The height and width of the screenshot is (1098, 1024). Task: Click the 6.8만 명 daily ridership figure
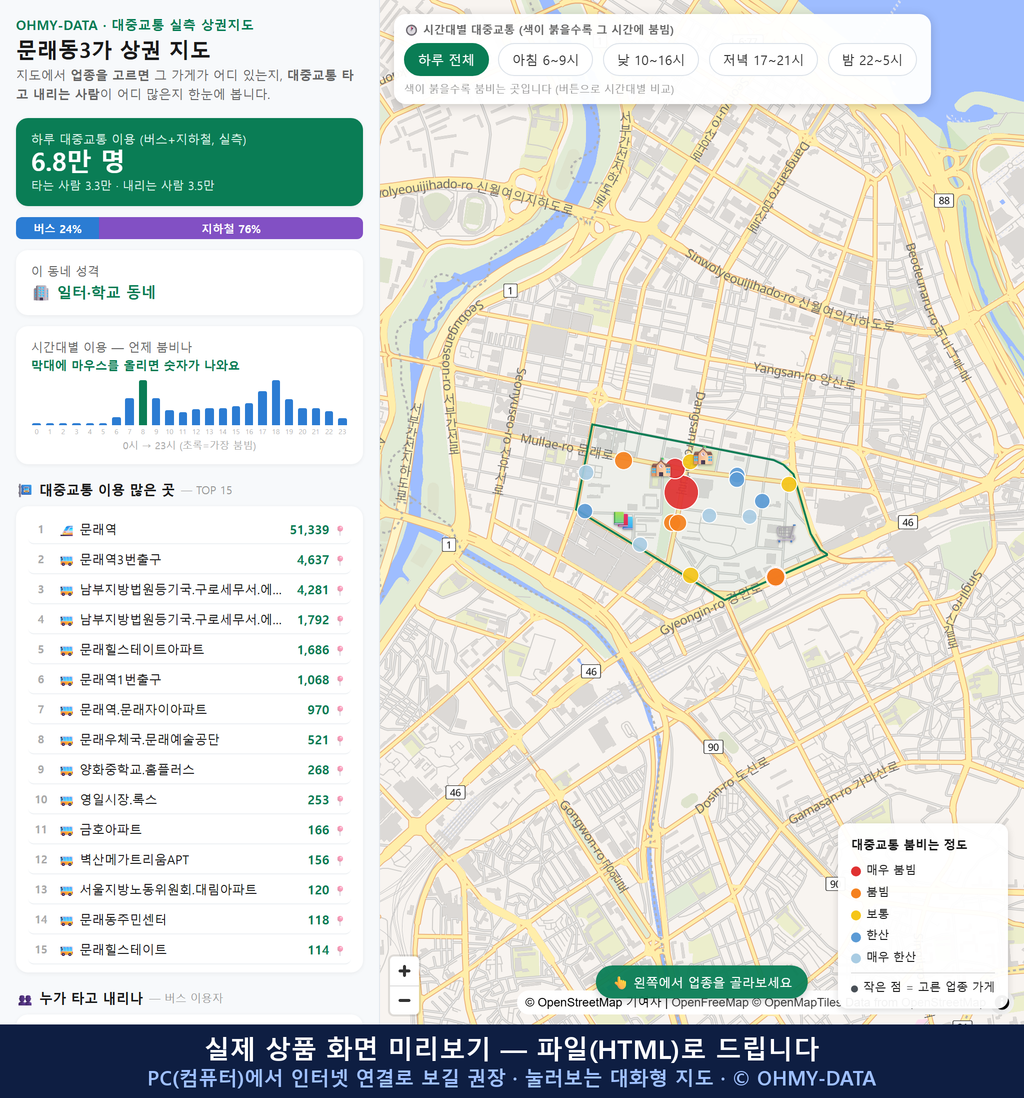click(78, 162)
